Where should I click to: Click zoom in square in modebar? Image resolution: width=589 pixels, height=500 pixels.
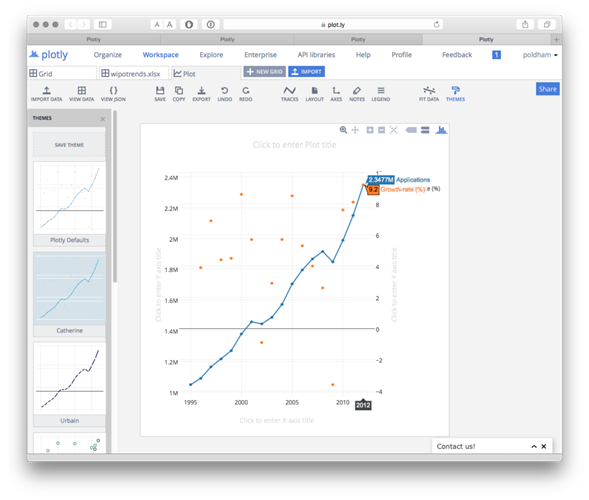pos(370,130)
